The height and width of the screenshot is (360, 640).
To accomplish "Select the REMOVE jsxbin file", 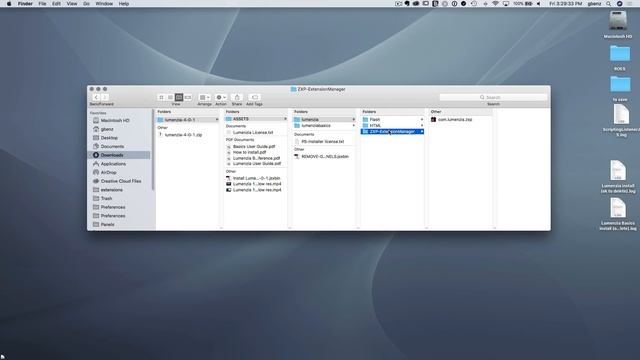I will 324,156.
